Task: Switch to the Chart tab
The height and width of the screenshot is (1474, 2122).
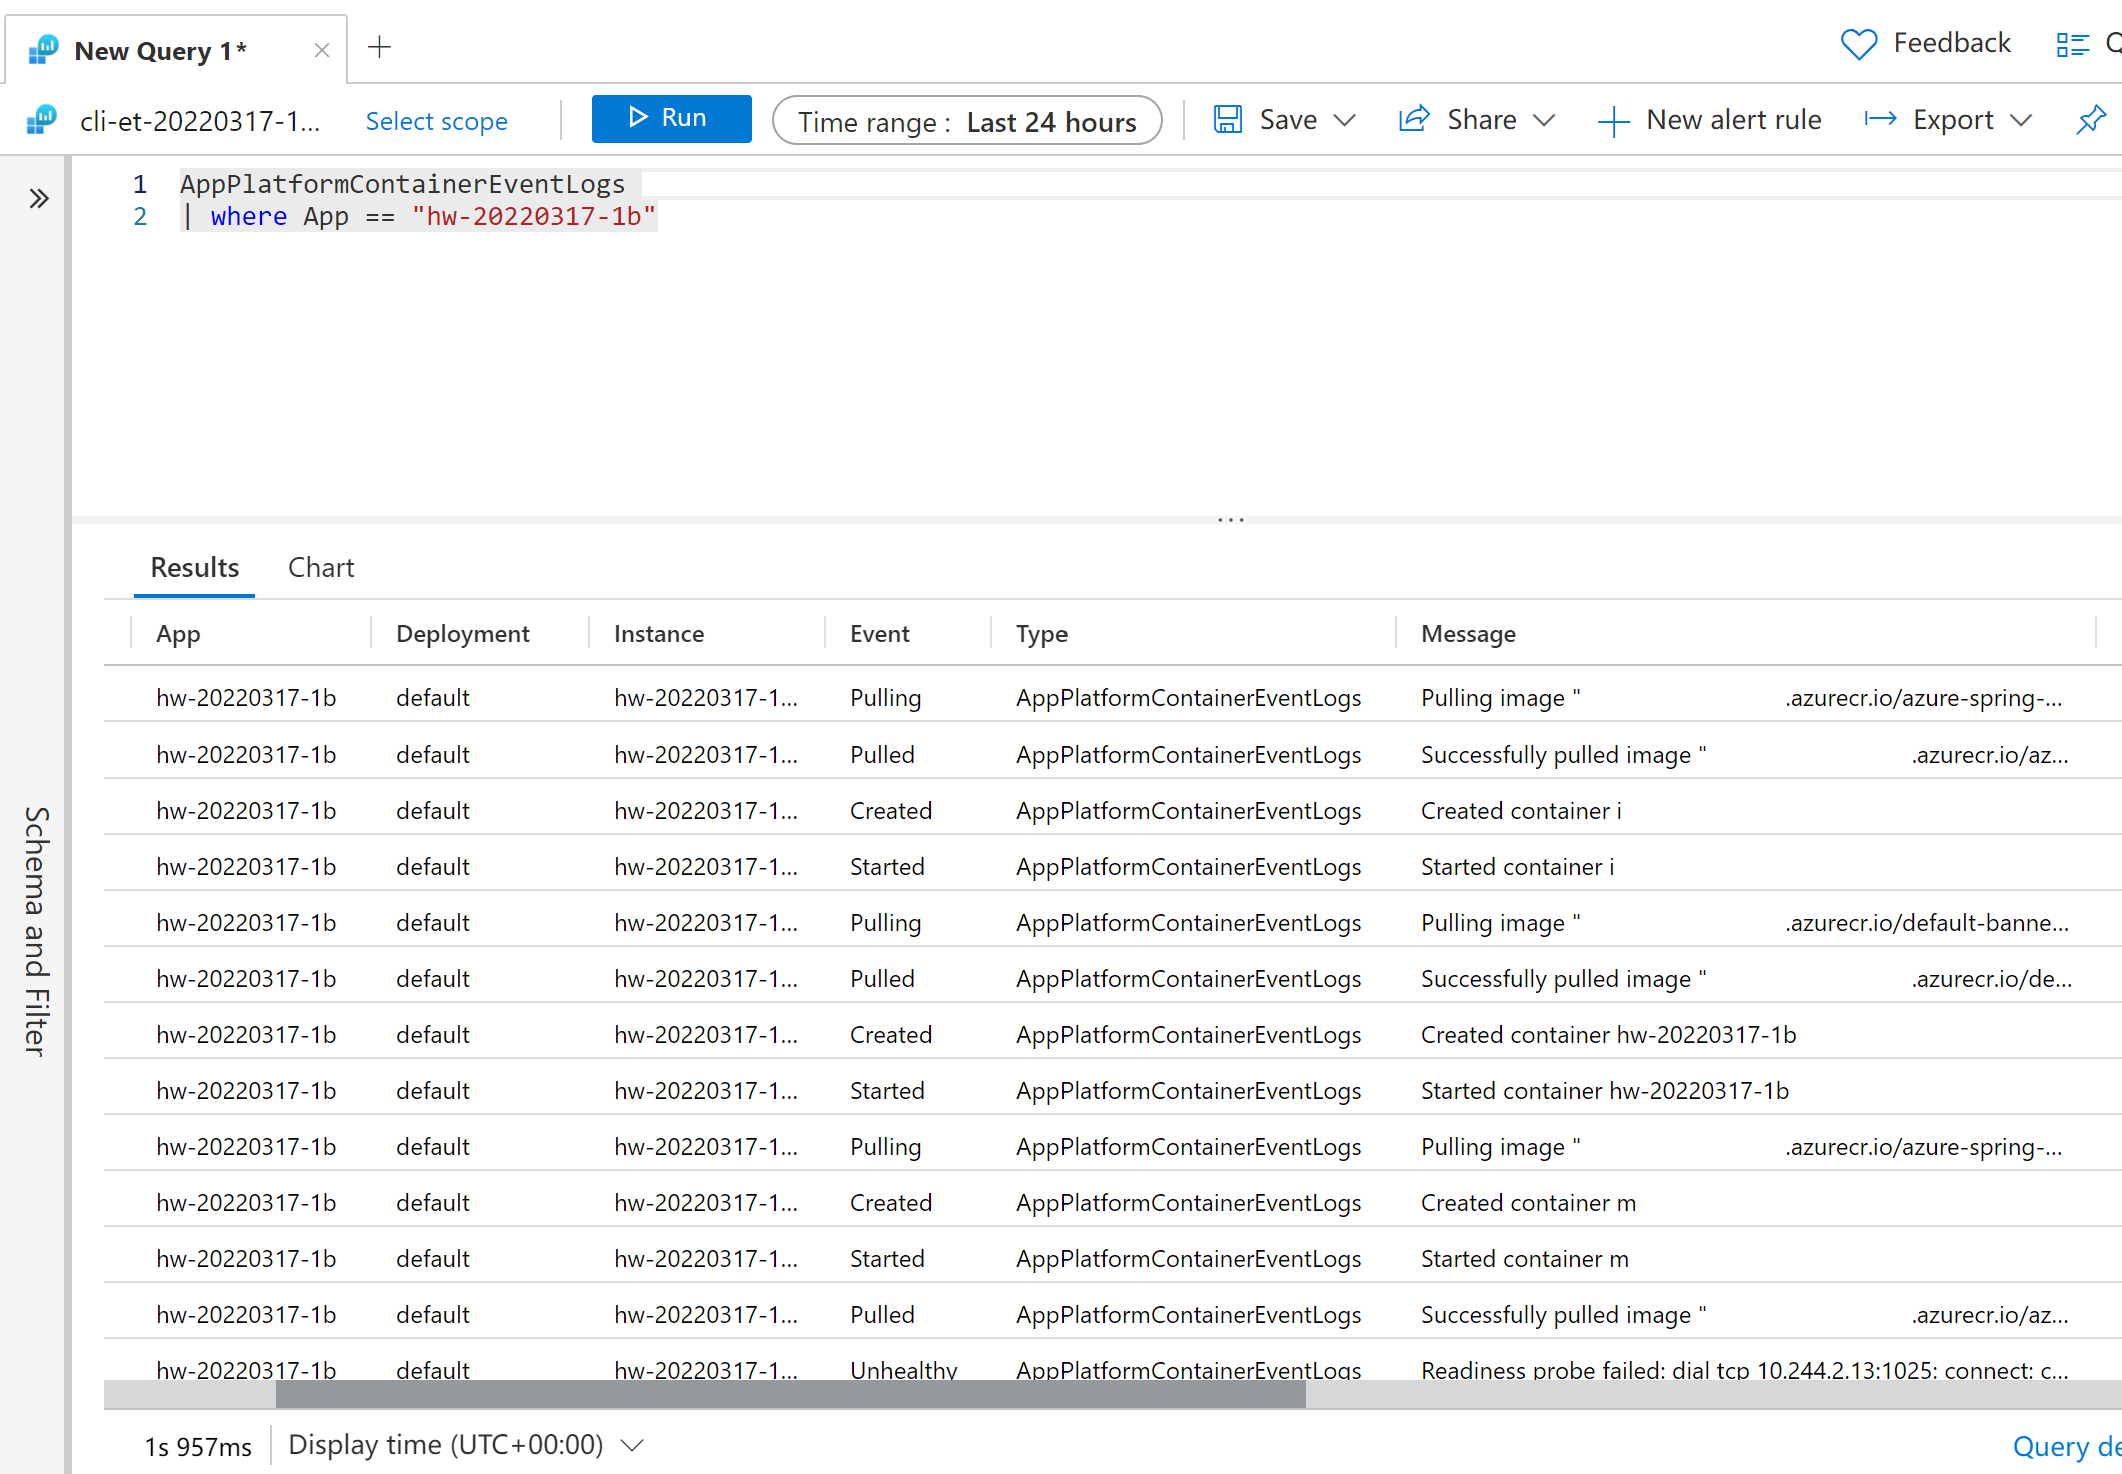Action: (x=321, y=568)
